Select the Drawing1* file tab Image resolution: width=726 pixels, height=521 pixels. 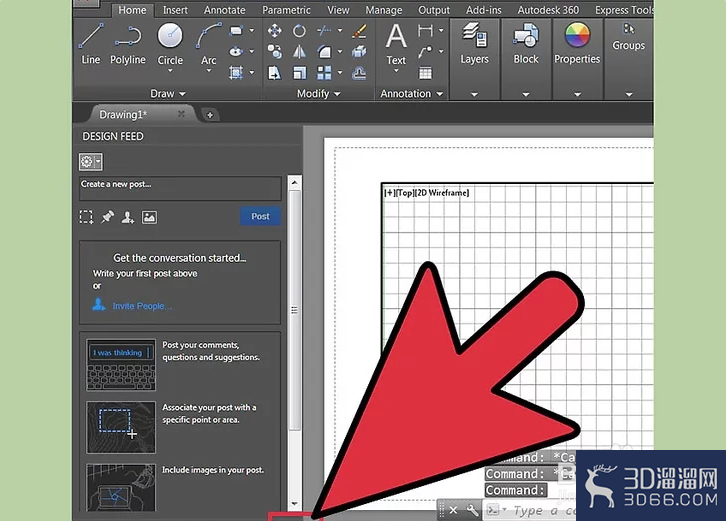click(x=140, y=114)
